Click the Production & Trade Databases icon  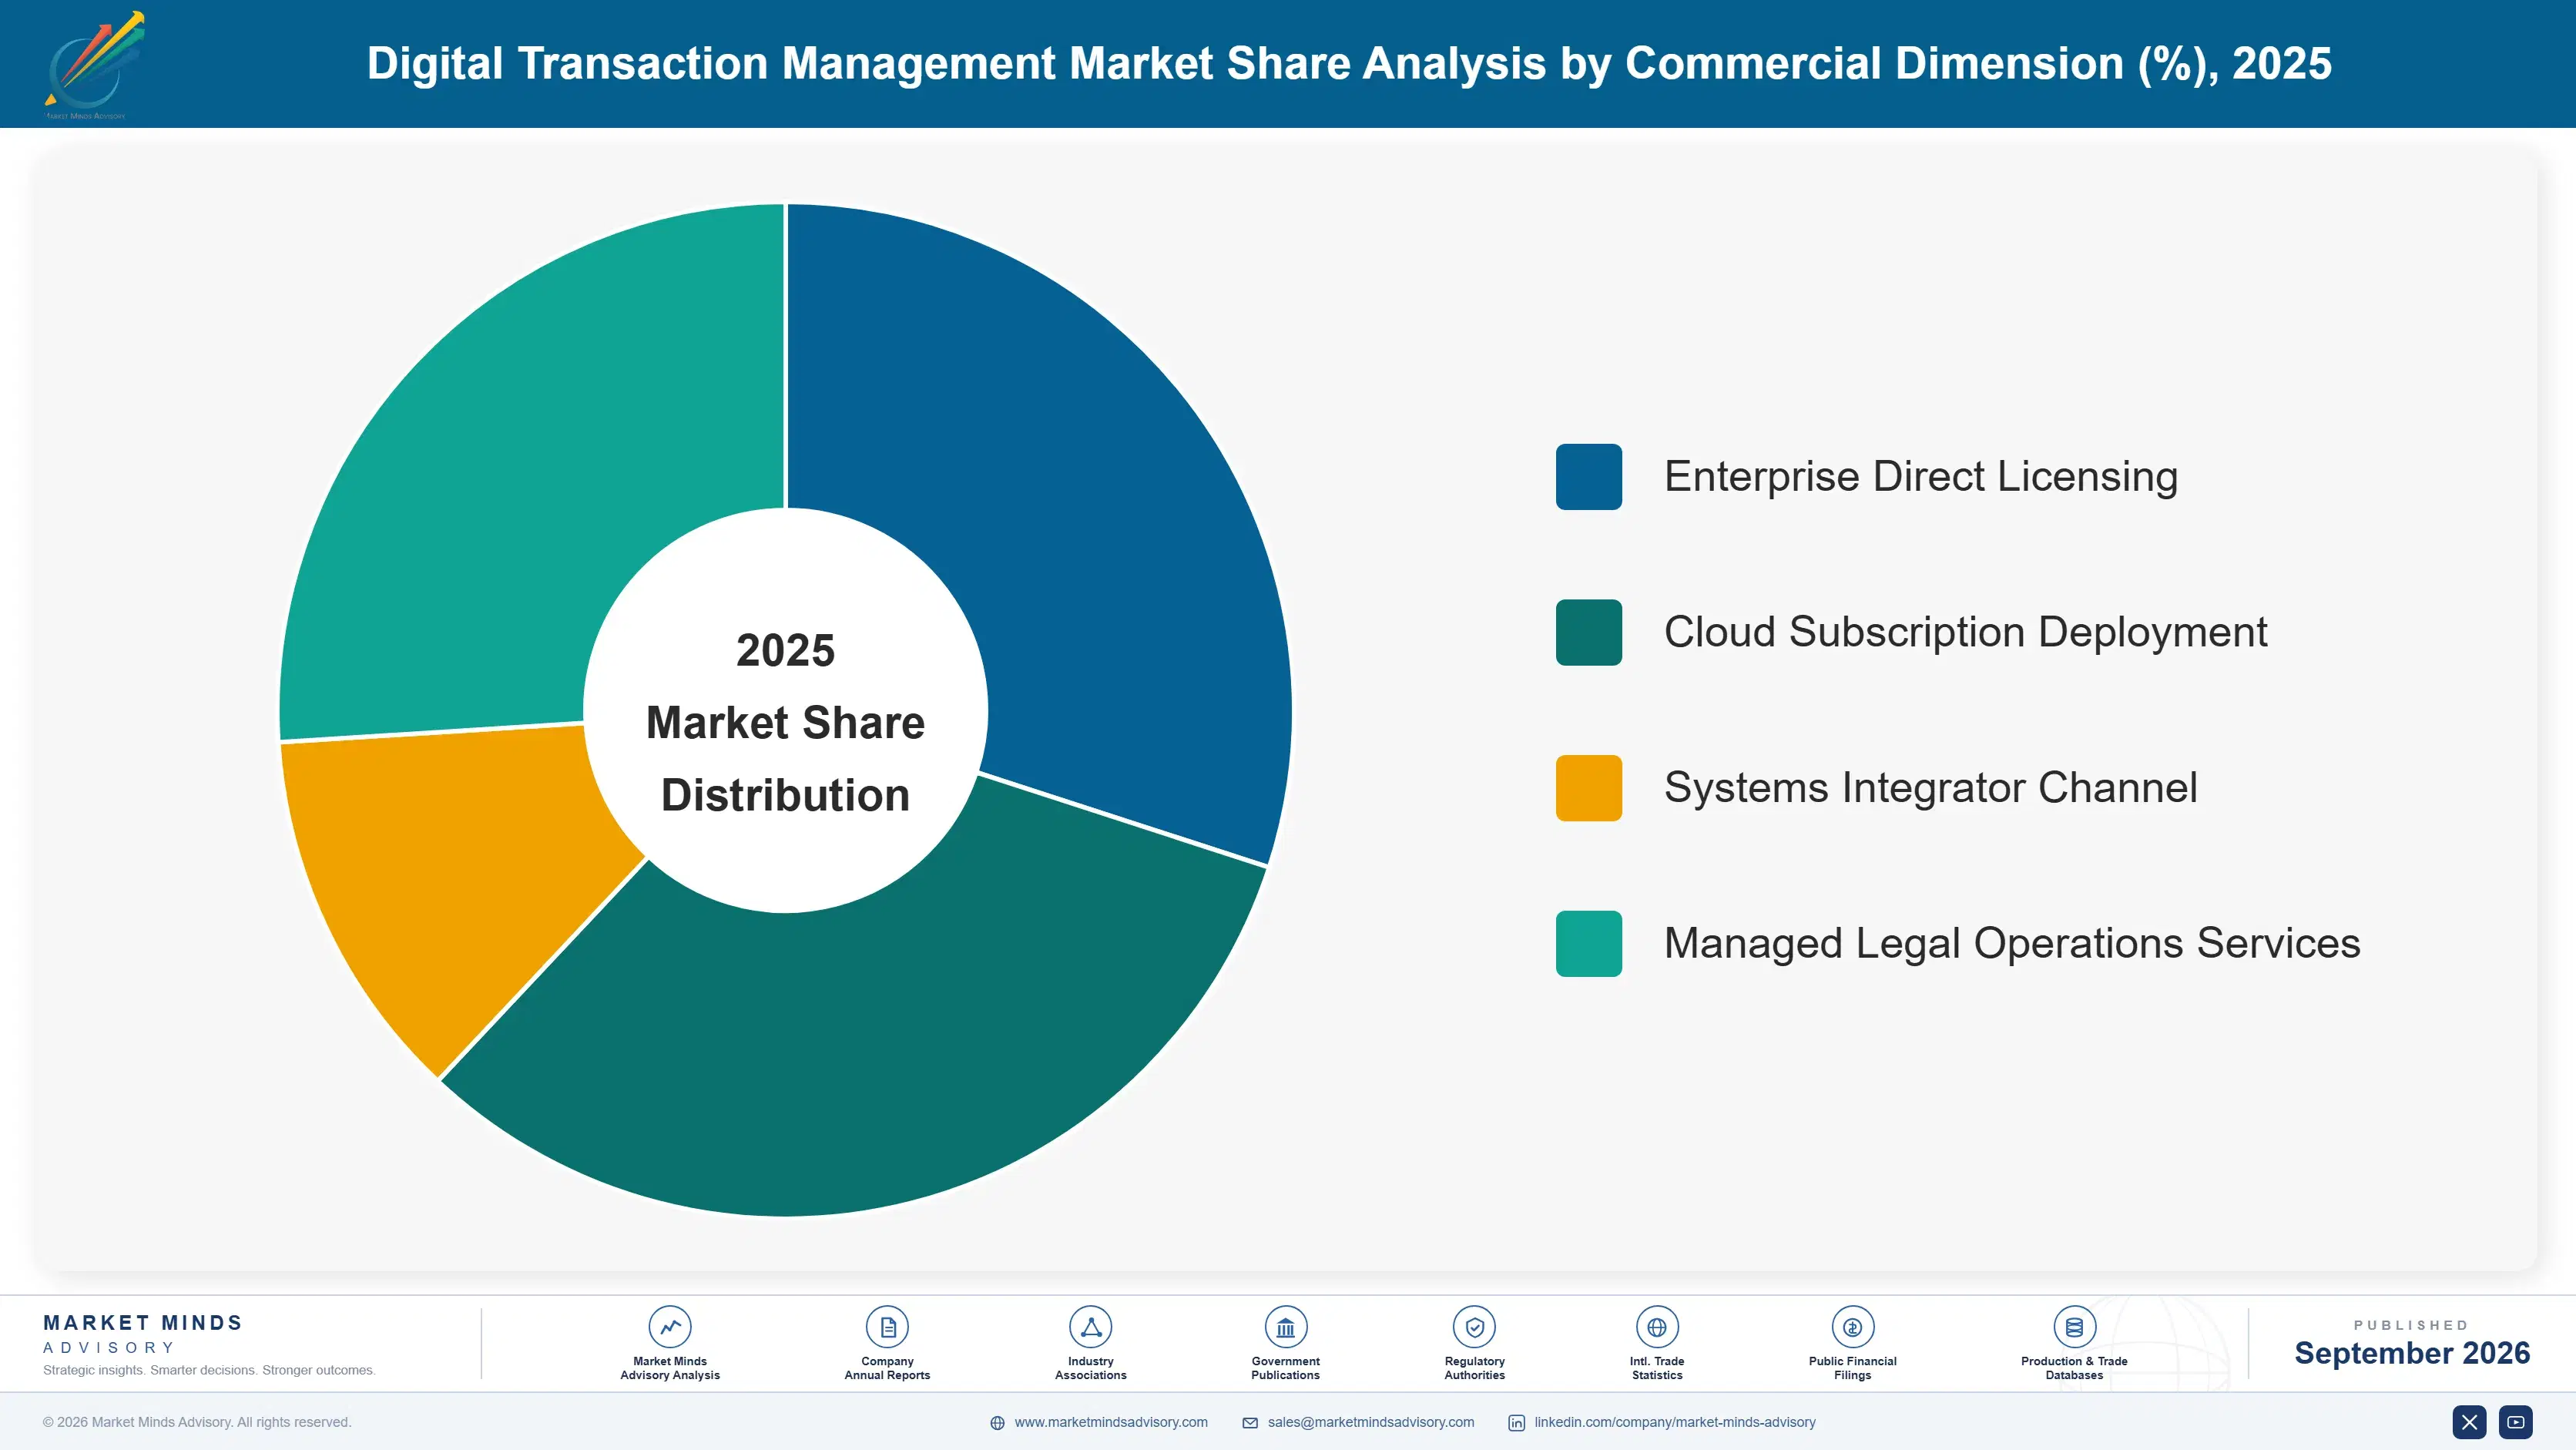2074,1327
